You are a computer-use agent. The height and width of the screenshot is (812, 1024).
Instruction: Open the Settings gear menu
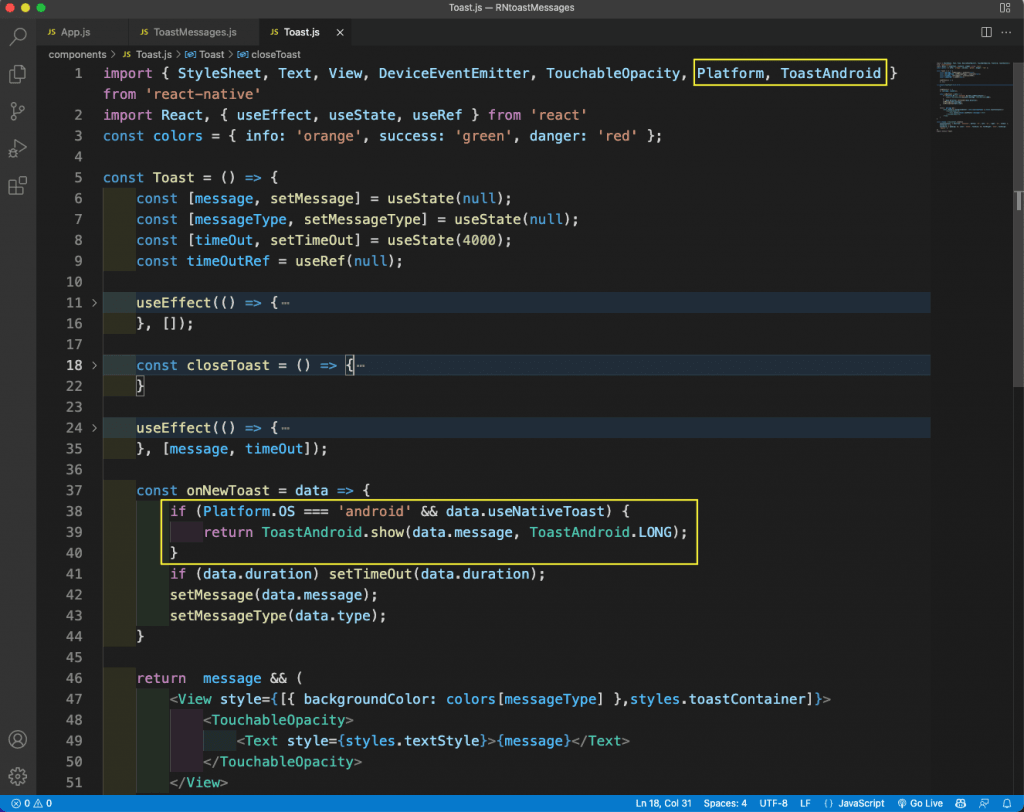[x=17, y=777]
